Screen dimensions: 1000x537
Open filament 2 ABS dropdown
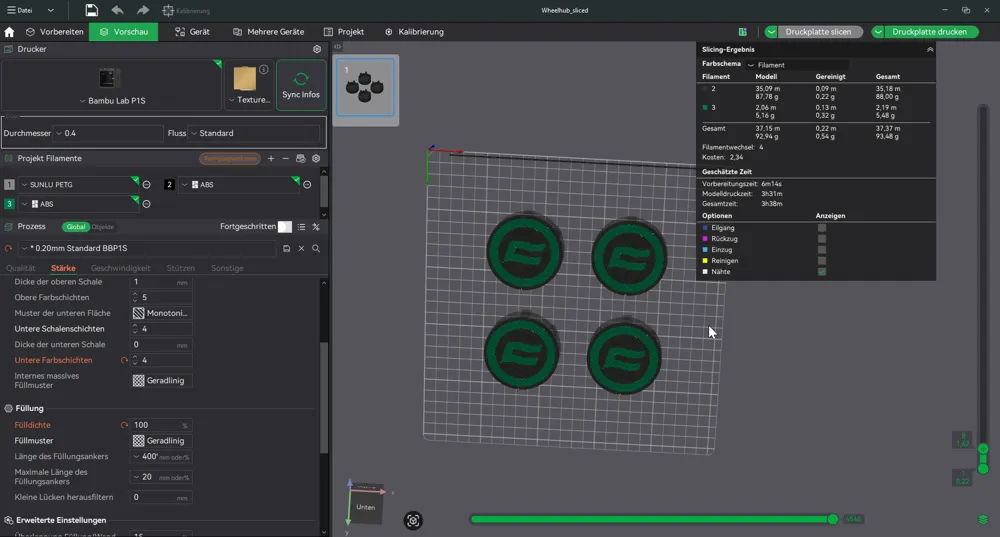point(239,184)
